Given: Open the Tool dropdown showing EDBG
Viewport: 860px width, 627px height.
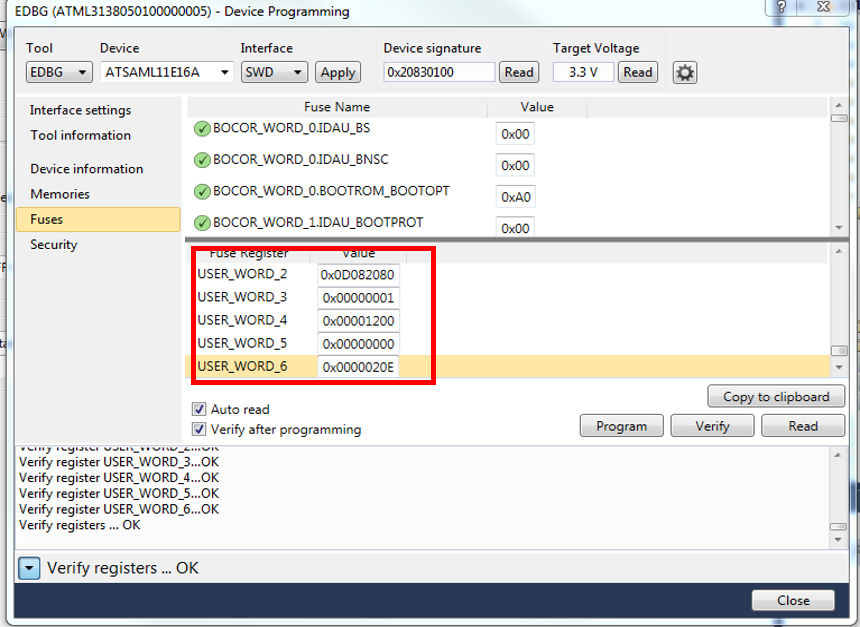Looking at the screenshot, I should coord(58,72).
